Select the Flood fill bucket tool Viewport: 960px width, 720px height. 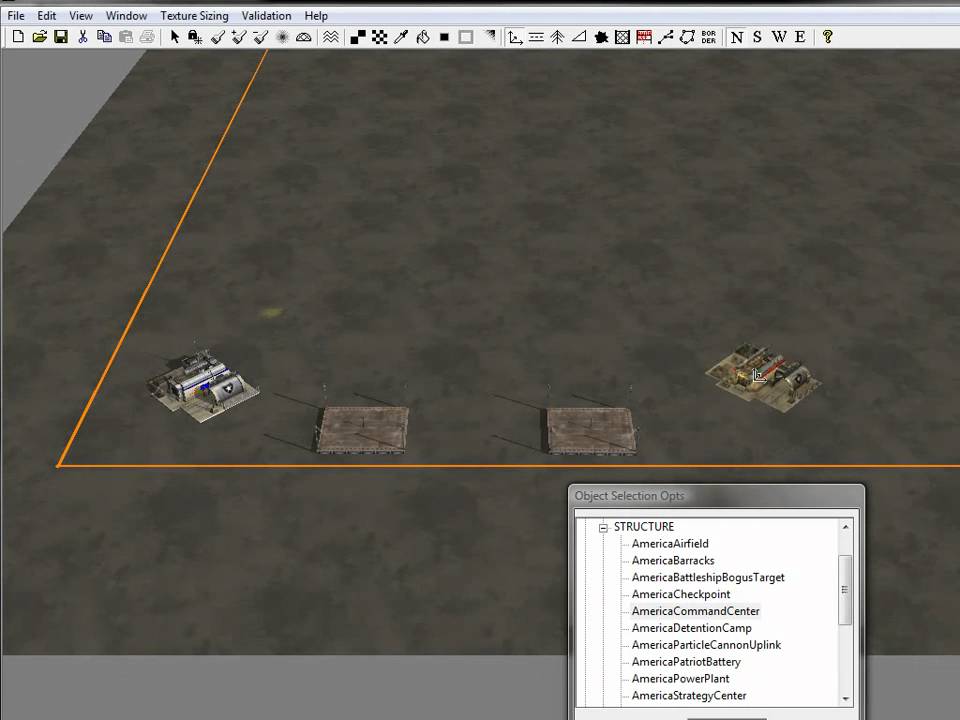click(423, 37)
